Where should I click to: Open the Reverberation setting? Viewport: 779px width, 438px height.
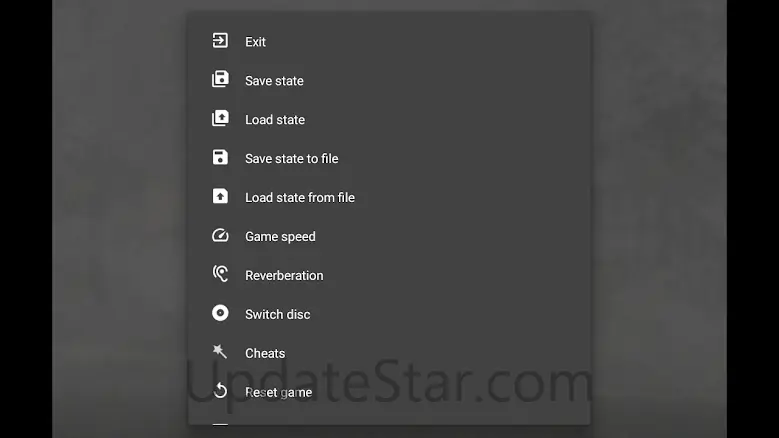(x=284, y=276)
